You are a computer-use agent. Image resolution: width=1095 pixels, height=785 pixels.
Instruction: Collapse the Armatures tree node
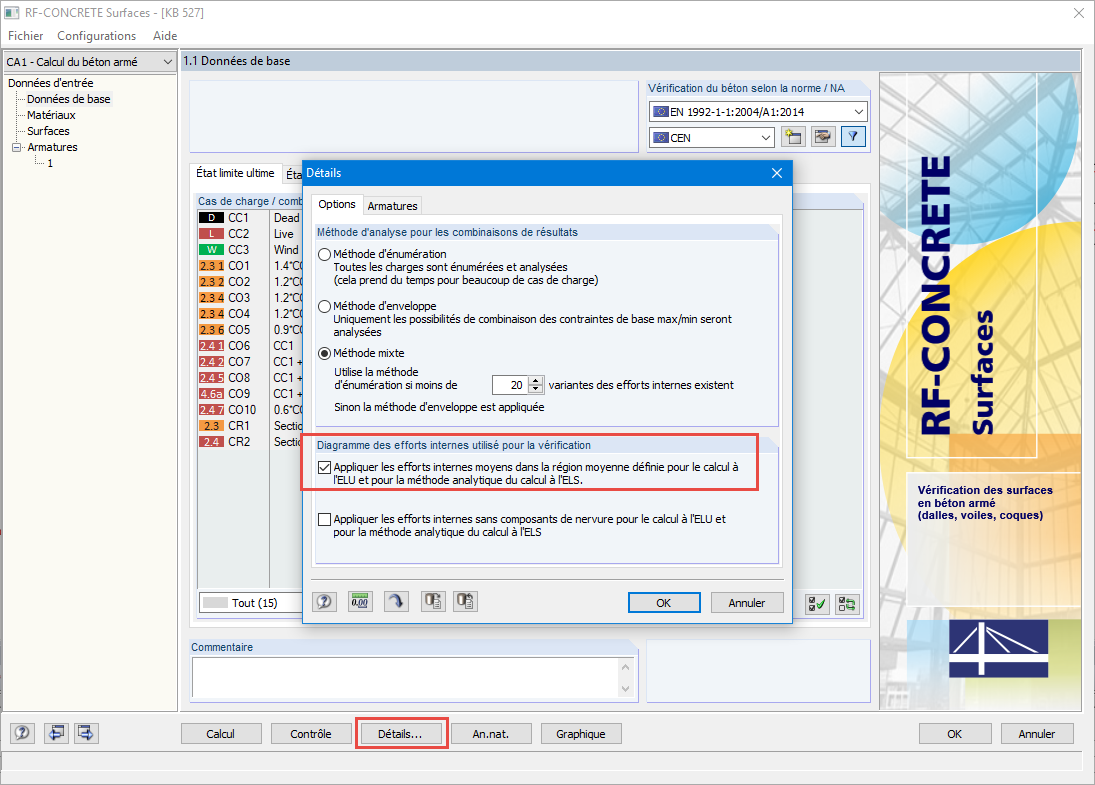pos(17,147)
